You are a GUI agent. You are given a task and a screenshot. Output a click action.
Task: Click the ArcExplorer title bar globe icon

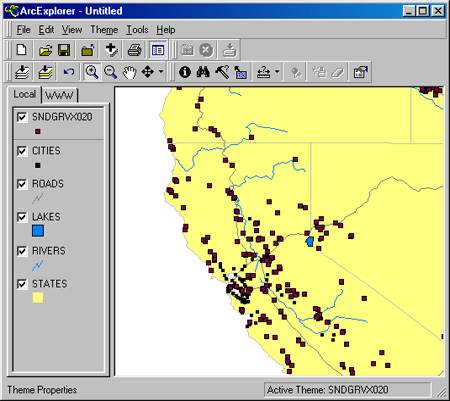click(x=11, y=11)
